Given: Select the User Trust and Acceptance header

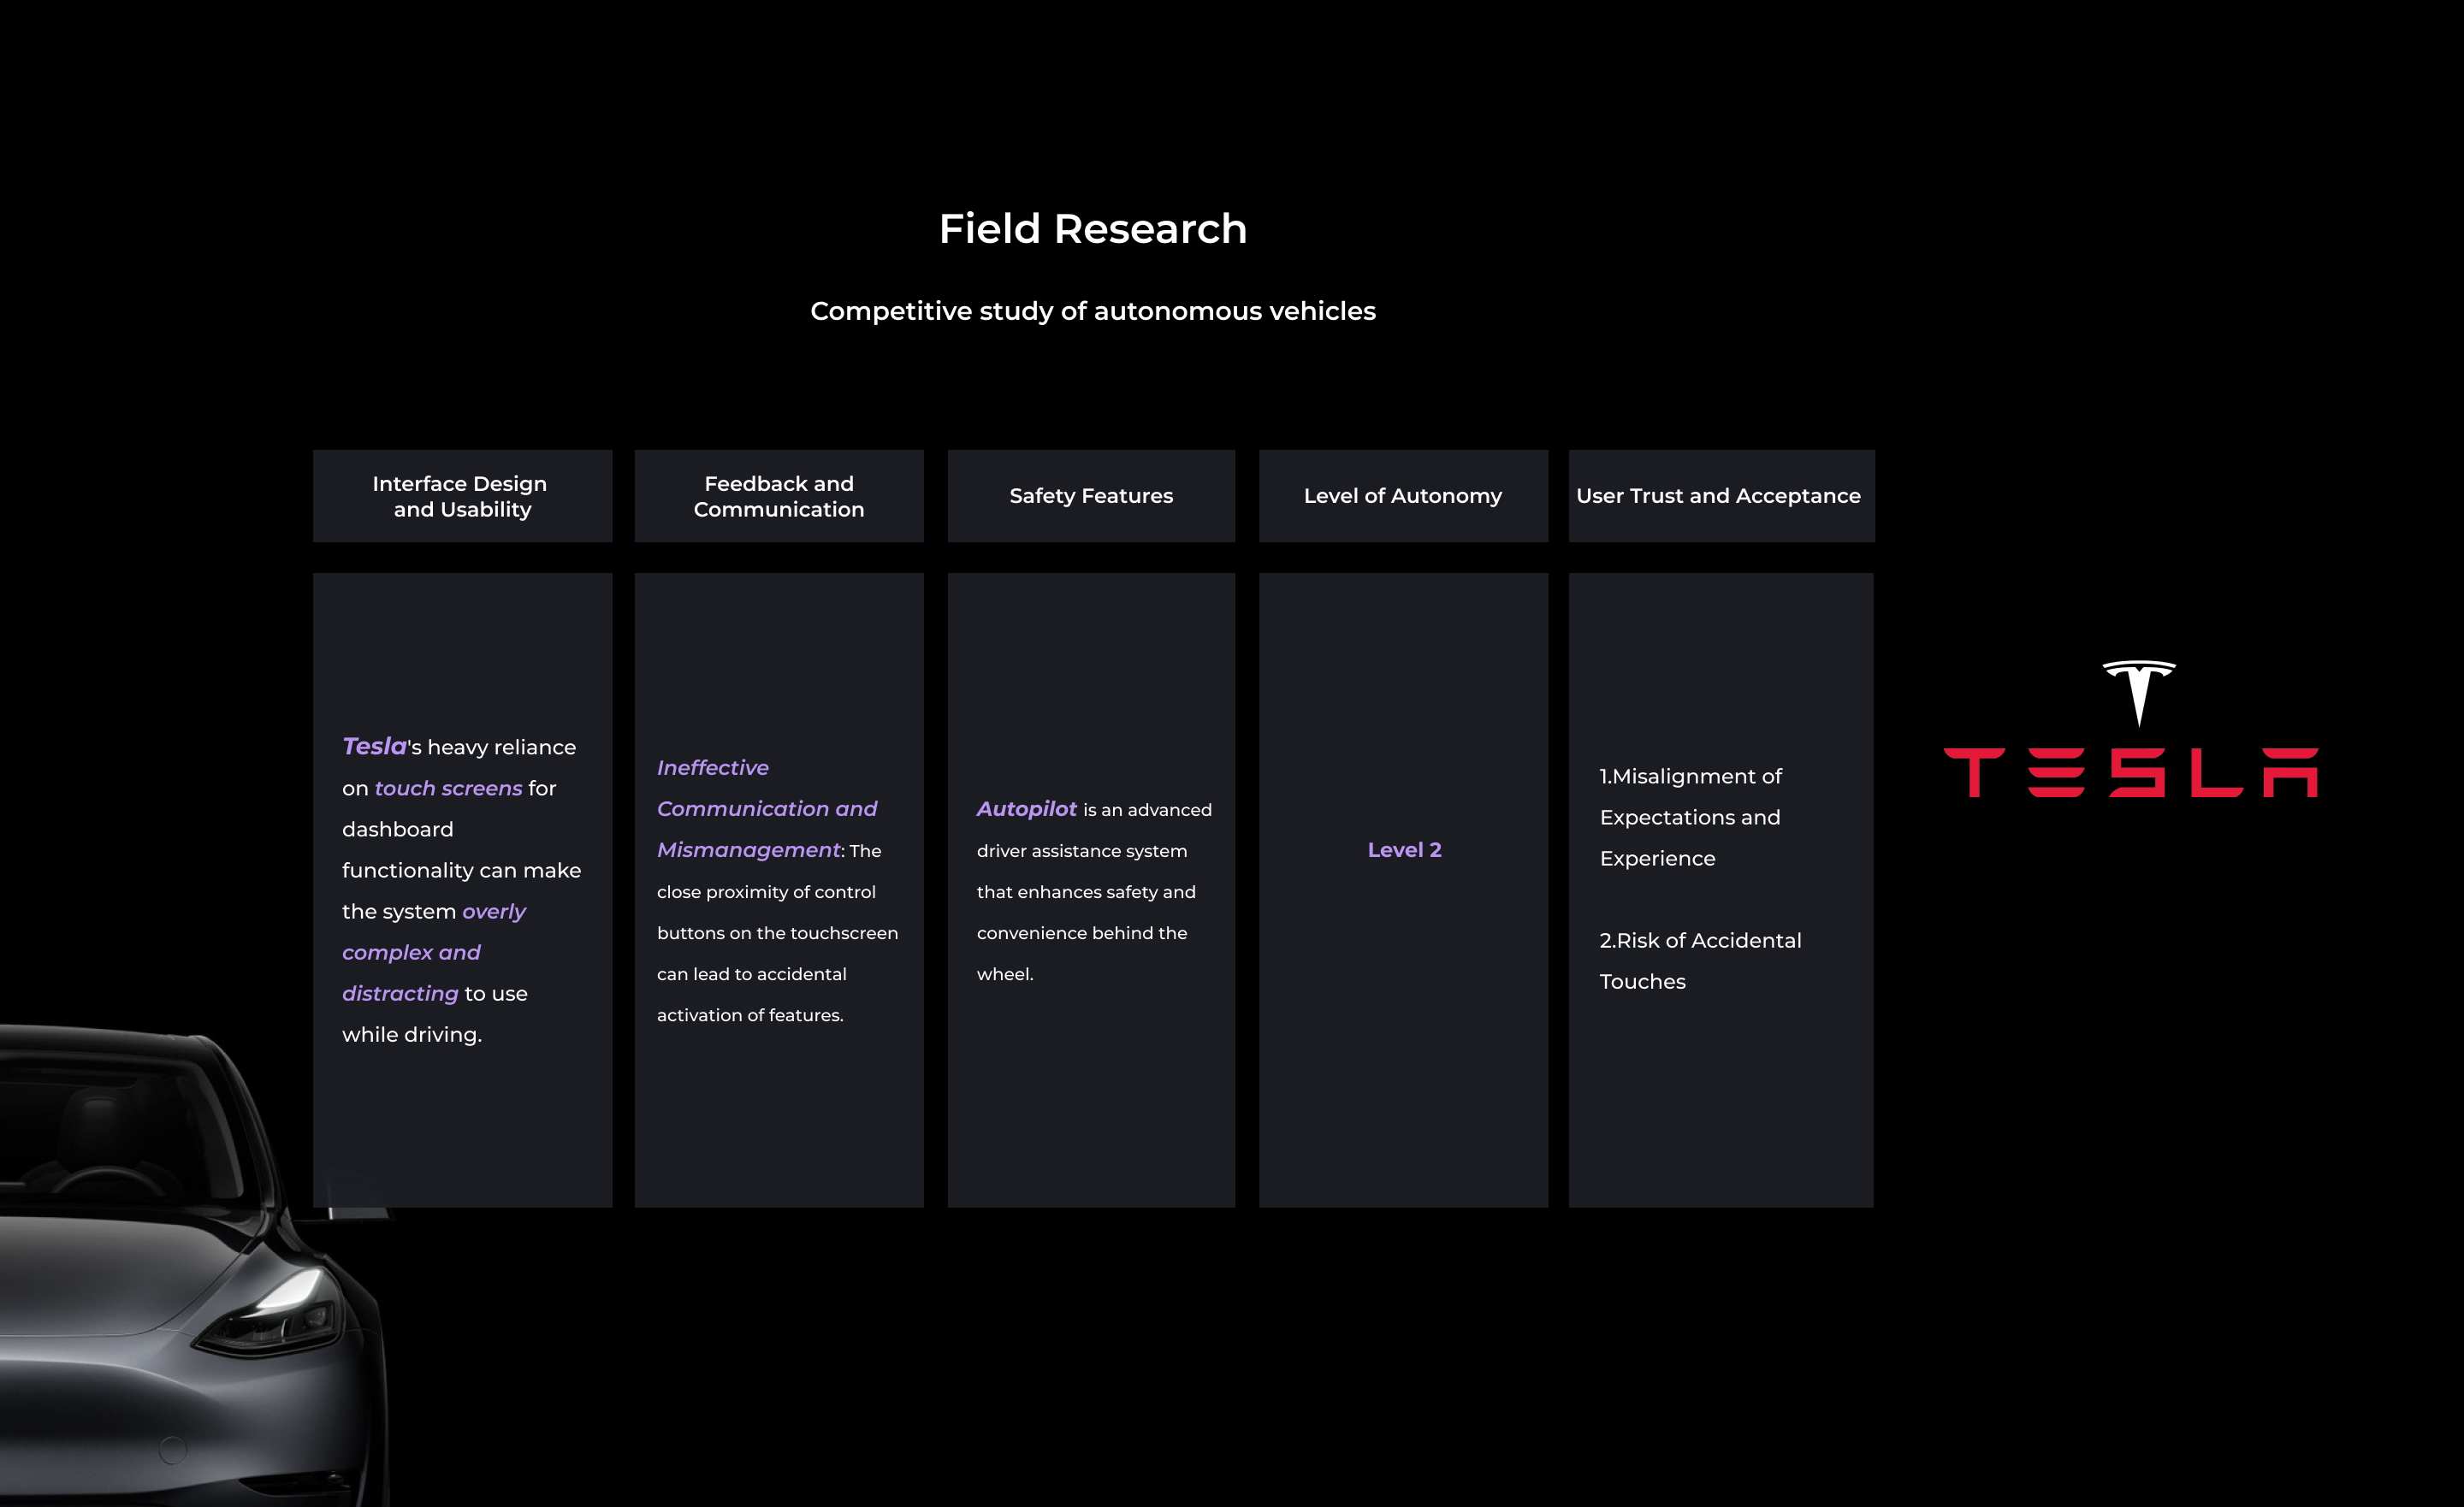Looking at the screenshot, I should pyautogui.click(x=1721, y=496).
